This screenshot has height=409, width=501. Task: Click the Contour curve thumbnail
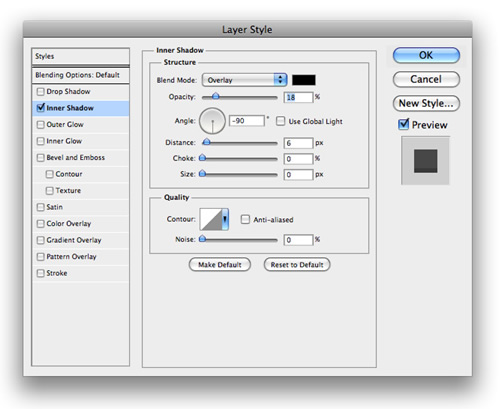point(211,219)
